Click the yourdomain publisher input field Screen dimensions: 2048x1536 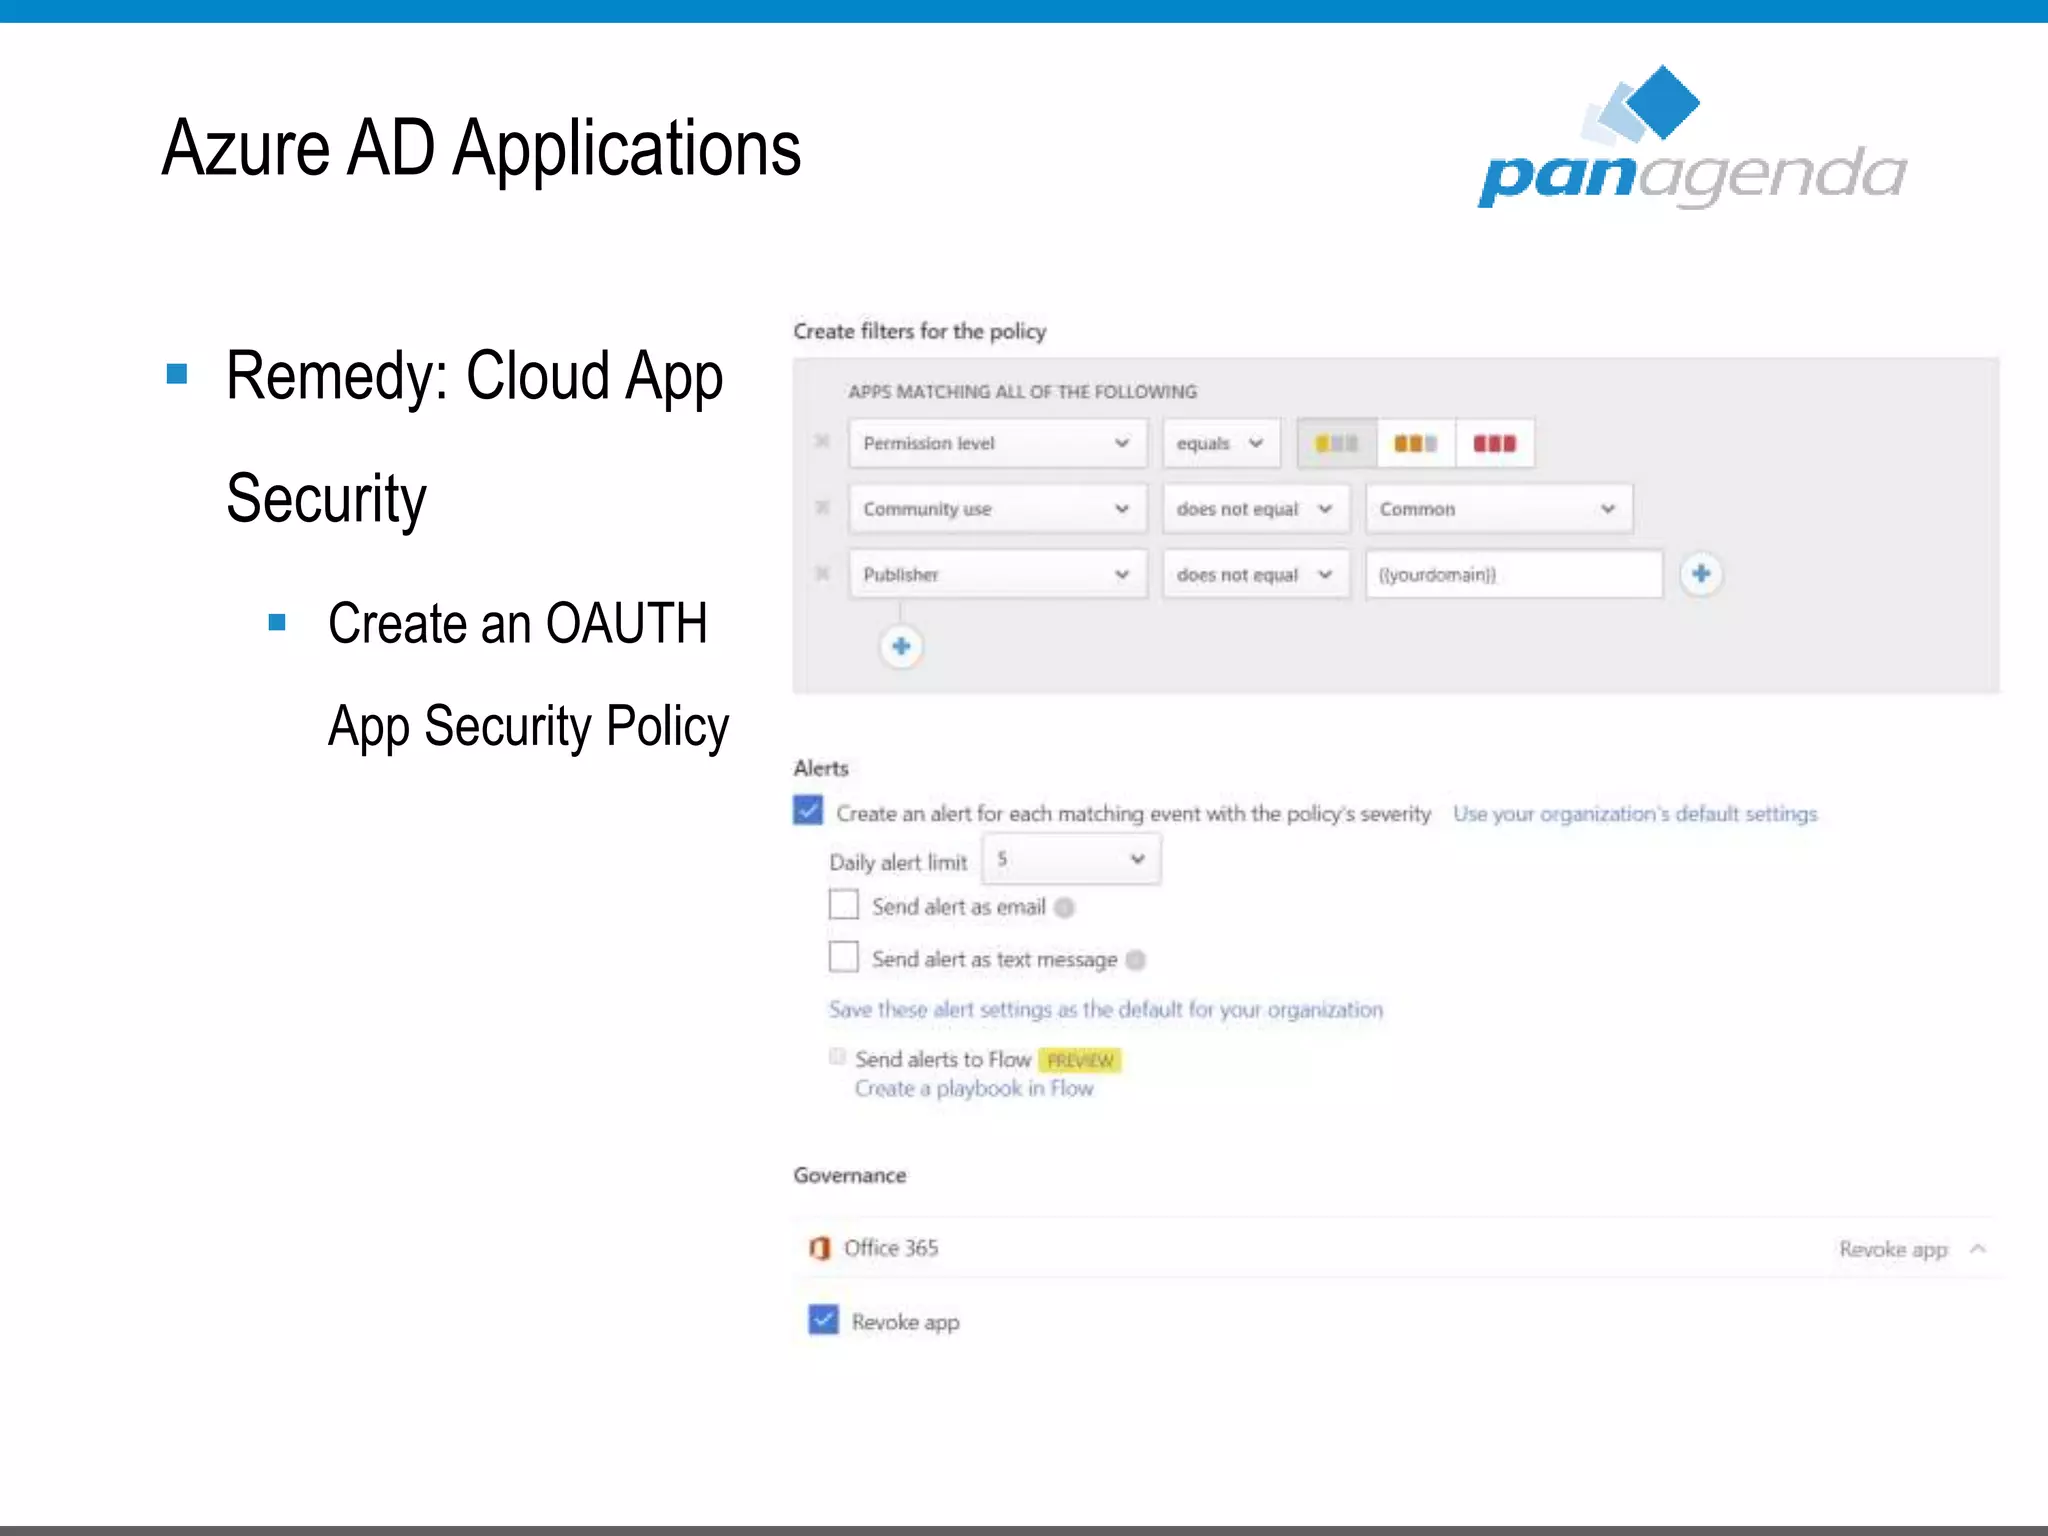tap(1514, 575)
